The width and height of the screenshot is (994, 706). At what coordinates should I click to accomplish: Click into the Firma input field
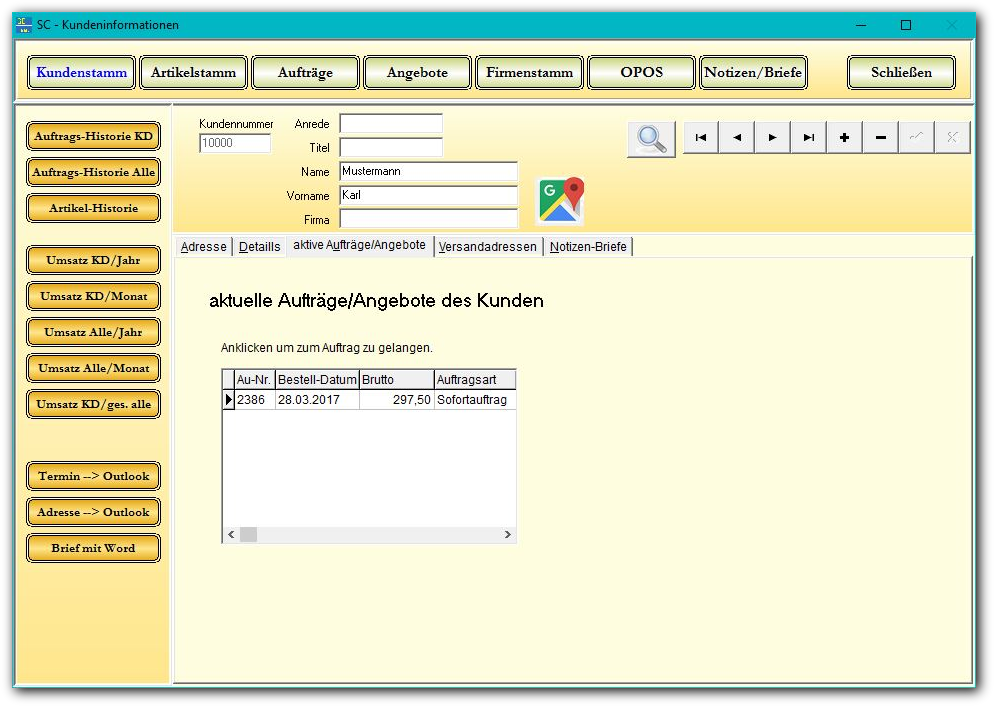(x=428, y=219)
